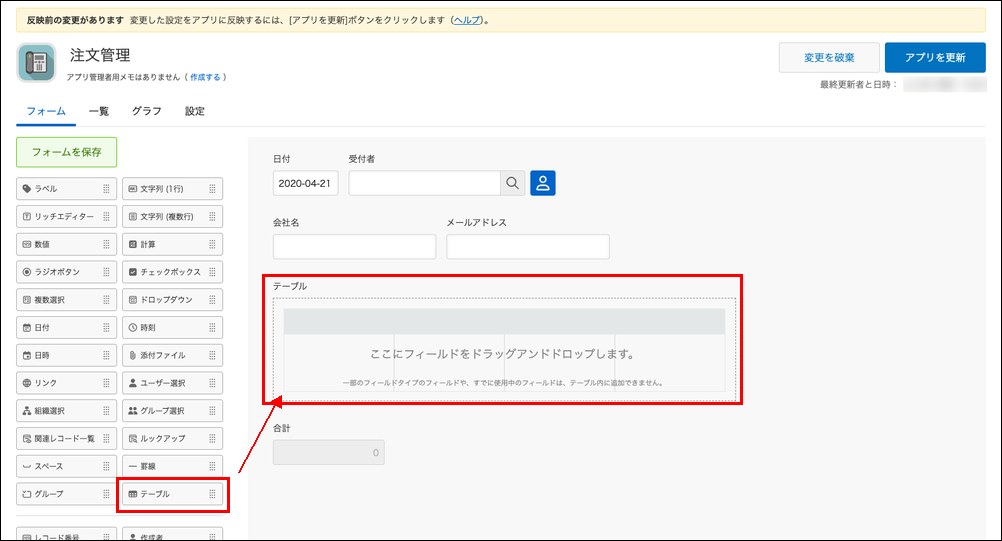This screenshot has width=1002, height=541.
Task: Select the チェックボックス field item
Action: tap(173, 272)
